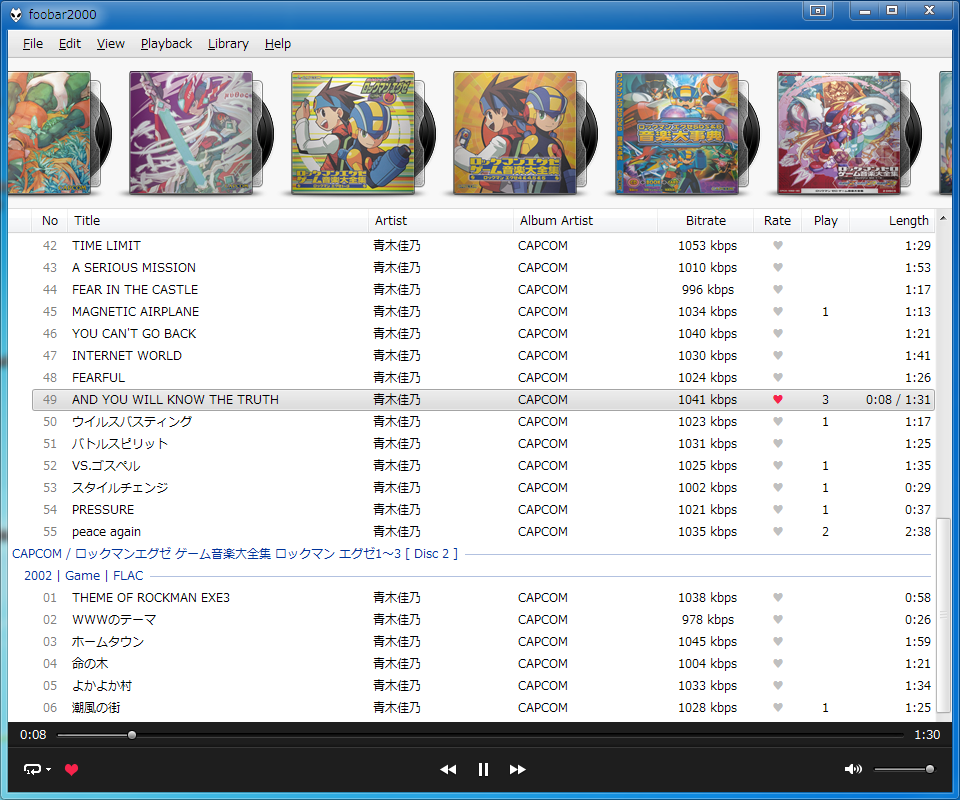The width and height of the screenshot is (960, 800).
Task: Select the striped Rockman EXE album cover
Action: [353, 133]
